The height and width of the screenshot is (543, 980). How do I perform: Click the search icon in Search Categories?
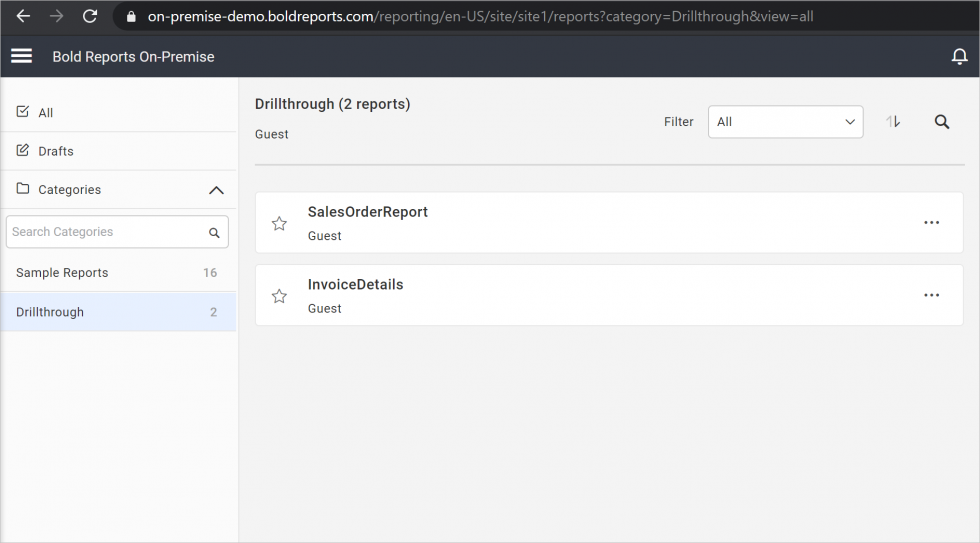[x=214, y=232]
